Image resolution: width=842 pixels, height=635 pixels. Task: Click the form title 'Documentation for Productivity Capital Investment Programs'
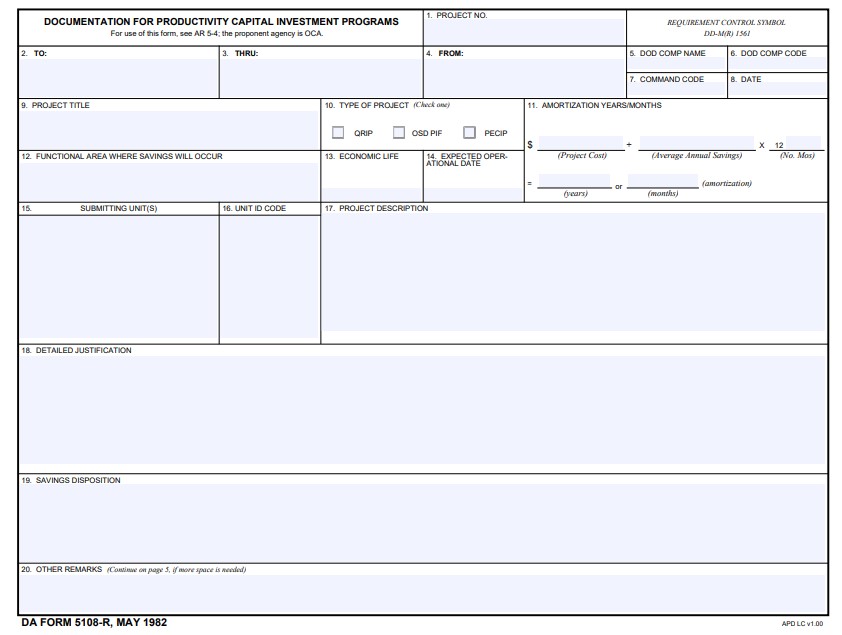click(221, 21)
